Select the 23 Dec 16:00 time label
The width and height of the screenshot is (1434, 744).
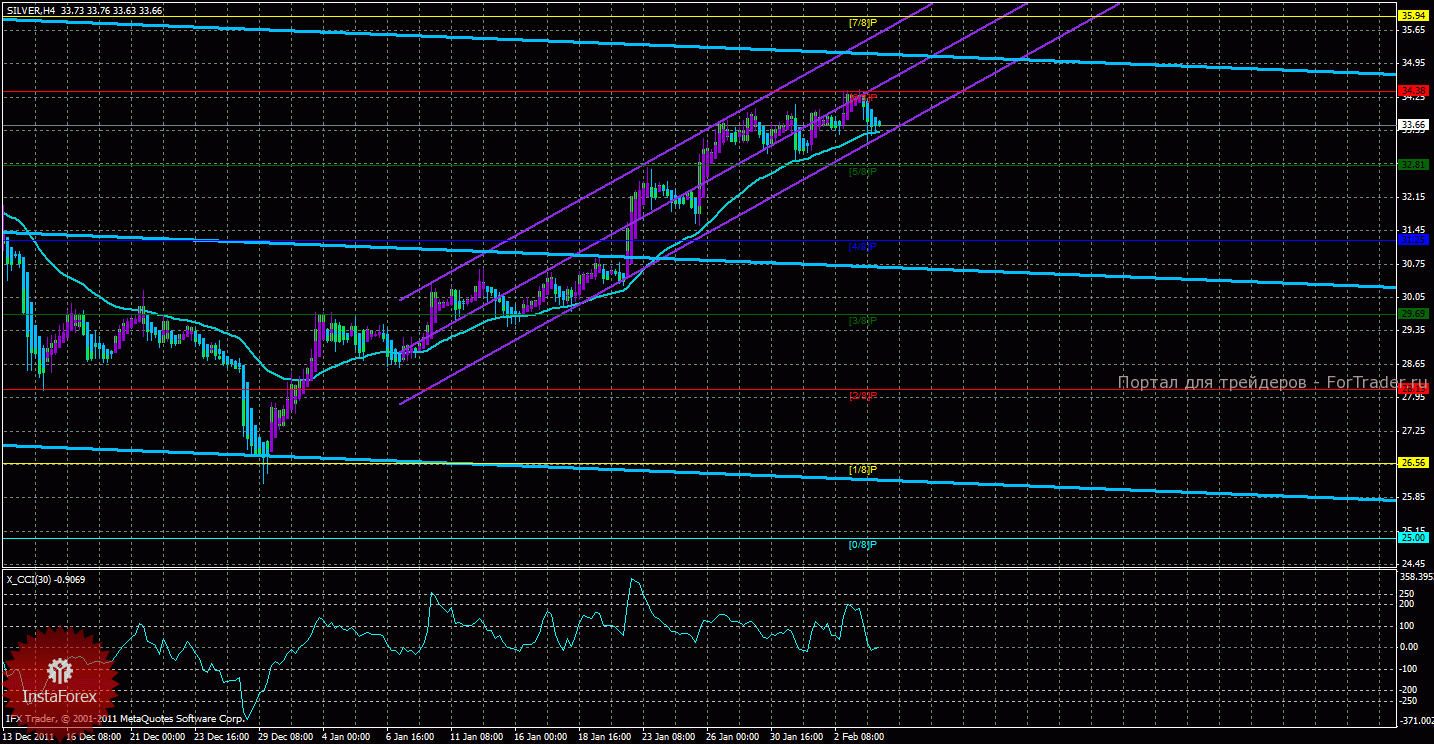pyautogui.click(x=220, y=737)
